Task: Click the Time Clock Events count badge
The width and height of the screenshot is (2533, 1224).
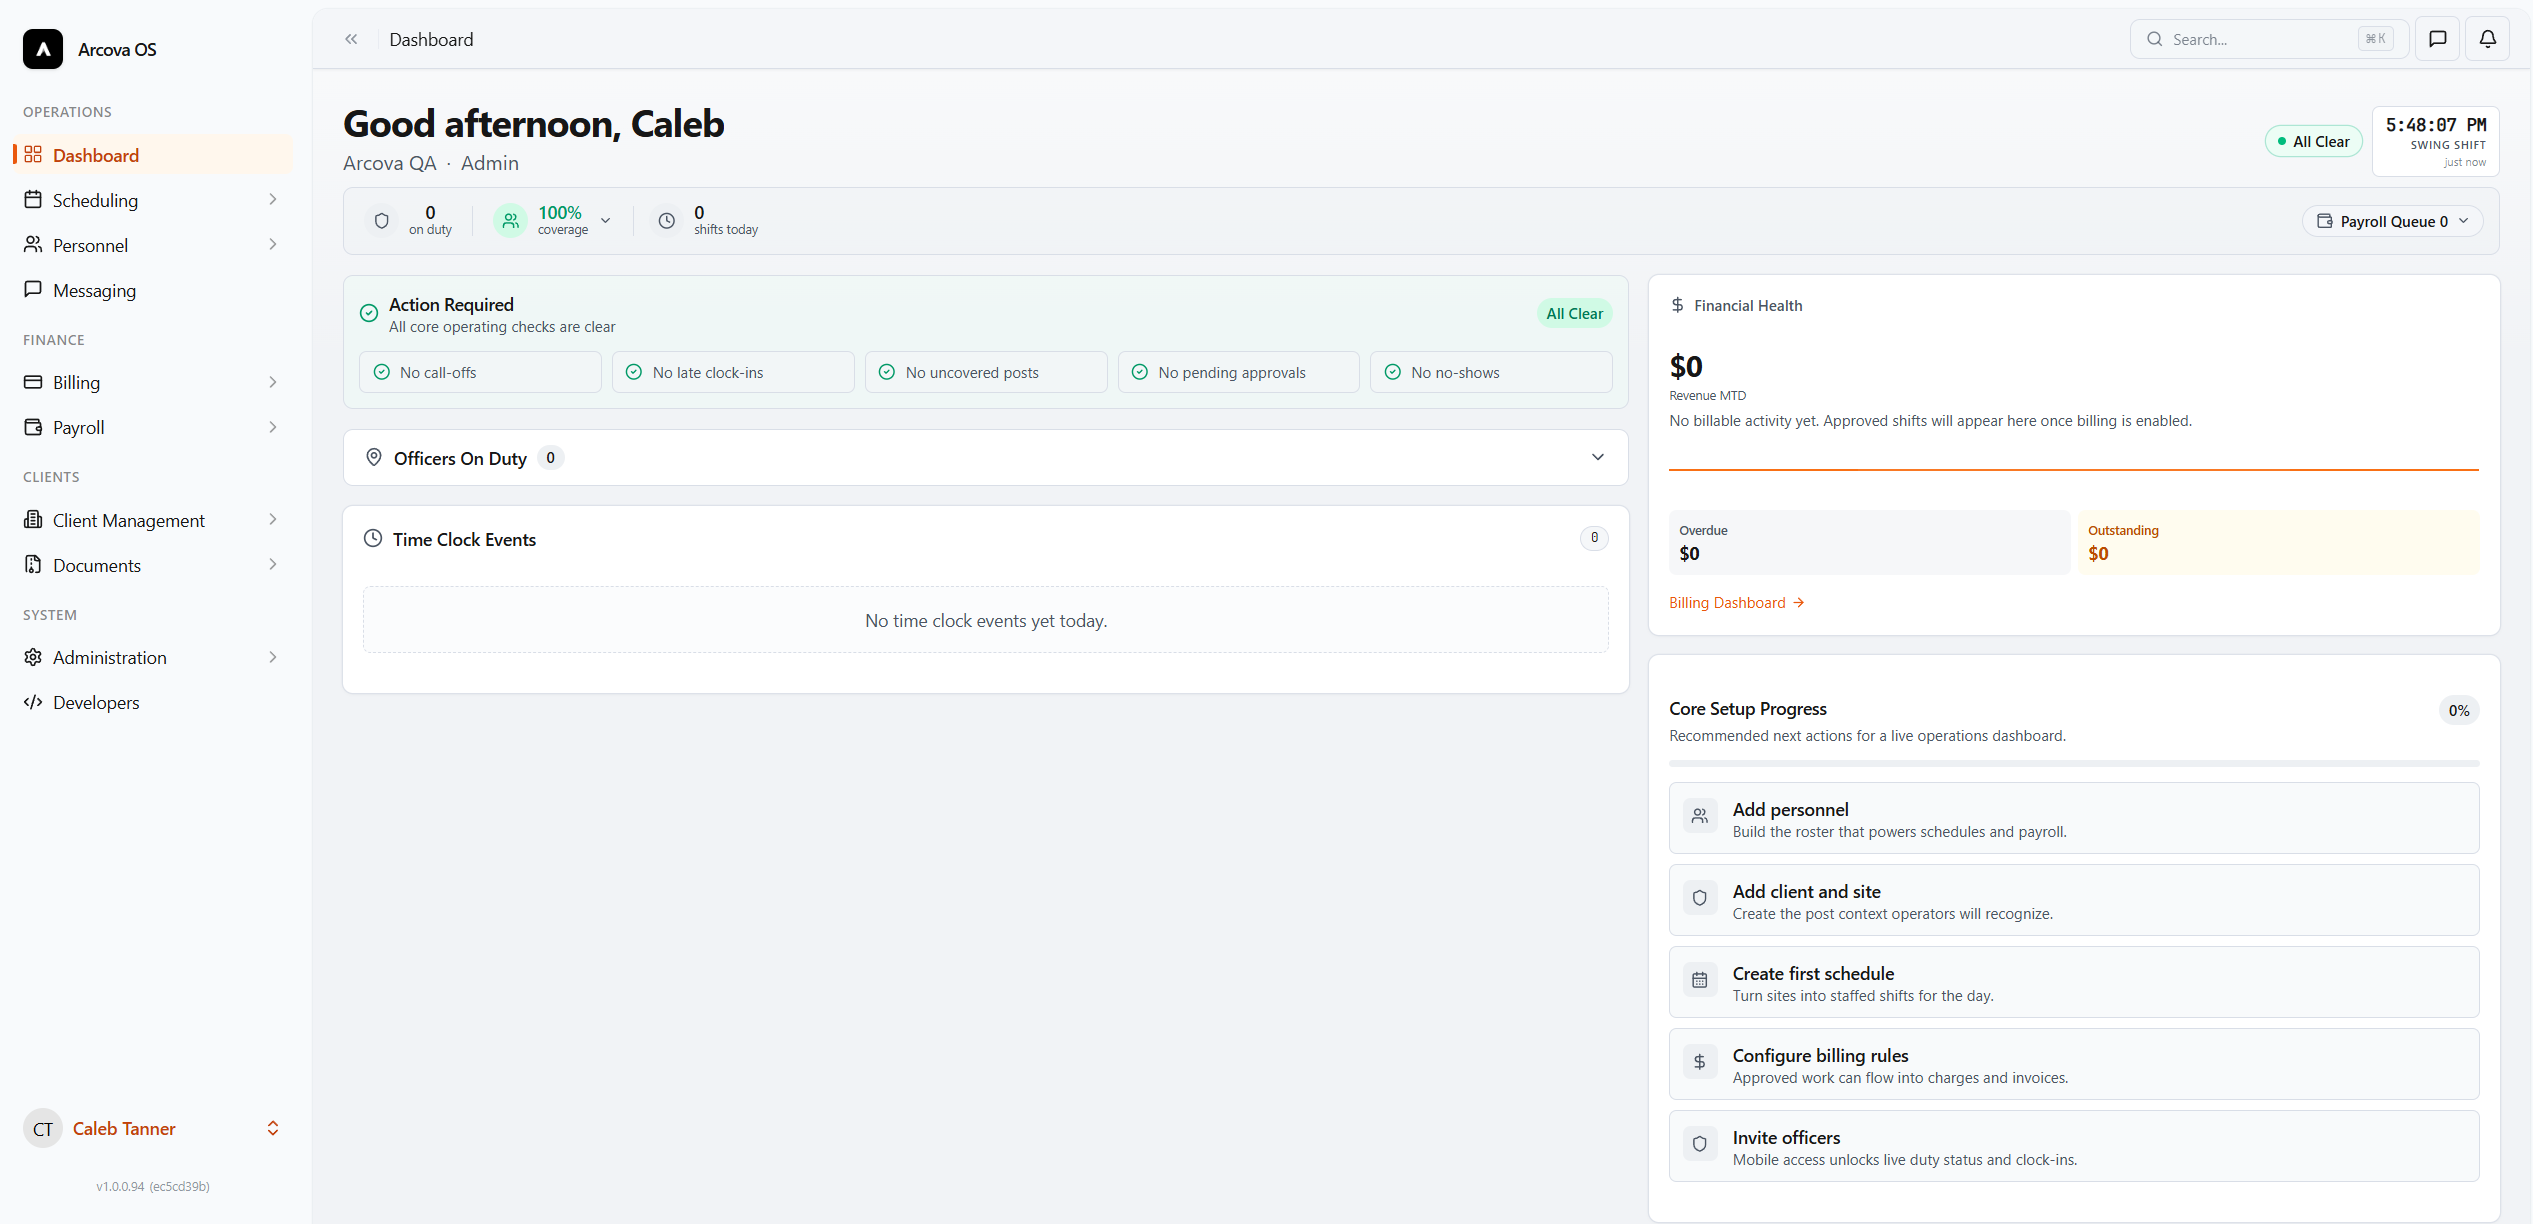Action: click(x=1594, y=538)
